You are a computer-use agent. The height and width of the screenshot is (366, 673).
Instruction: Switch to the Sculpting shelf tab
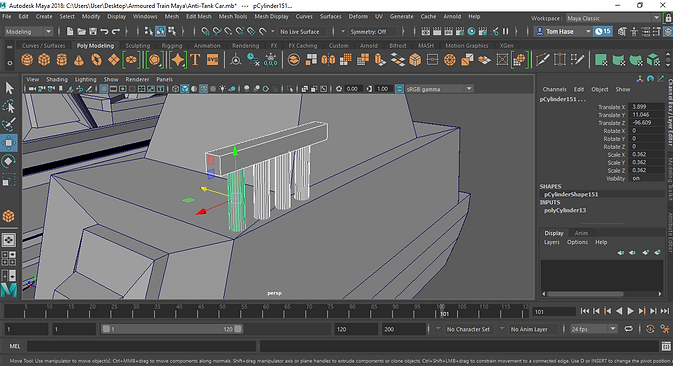tap(137, 45)
